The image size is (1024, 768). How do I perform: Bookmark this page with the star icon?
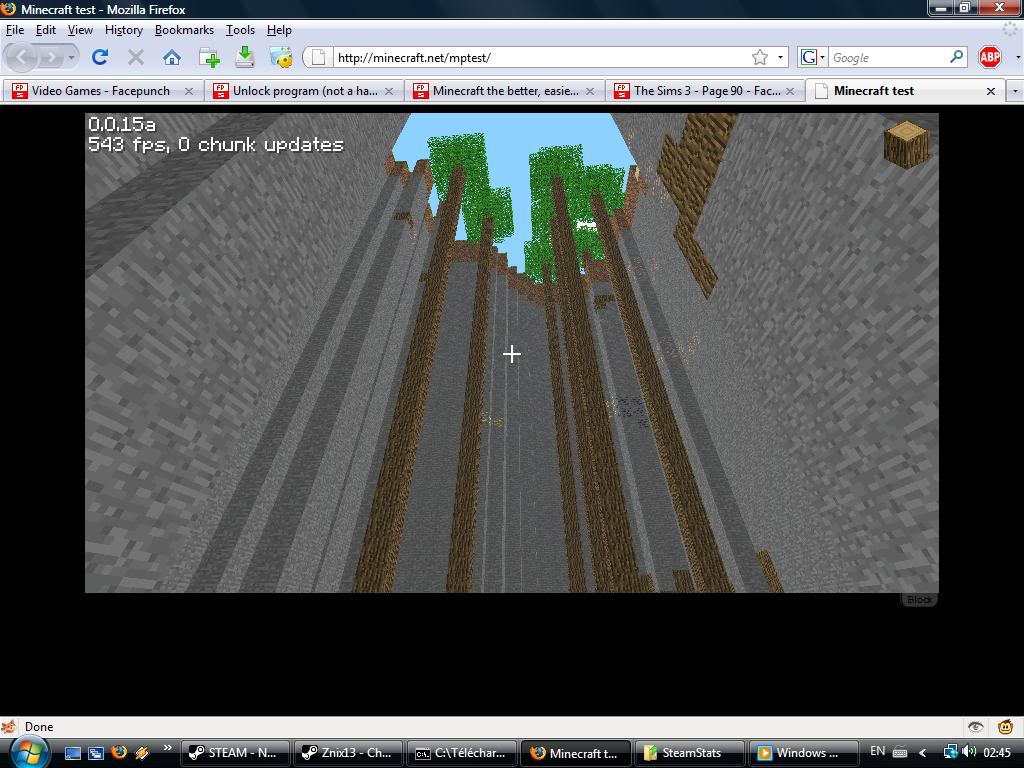pyautogui.click(x=760, y=57)
